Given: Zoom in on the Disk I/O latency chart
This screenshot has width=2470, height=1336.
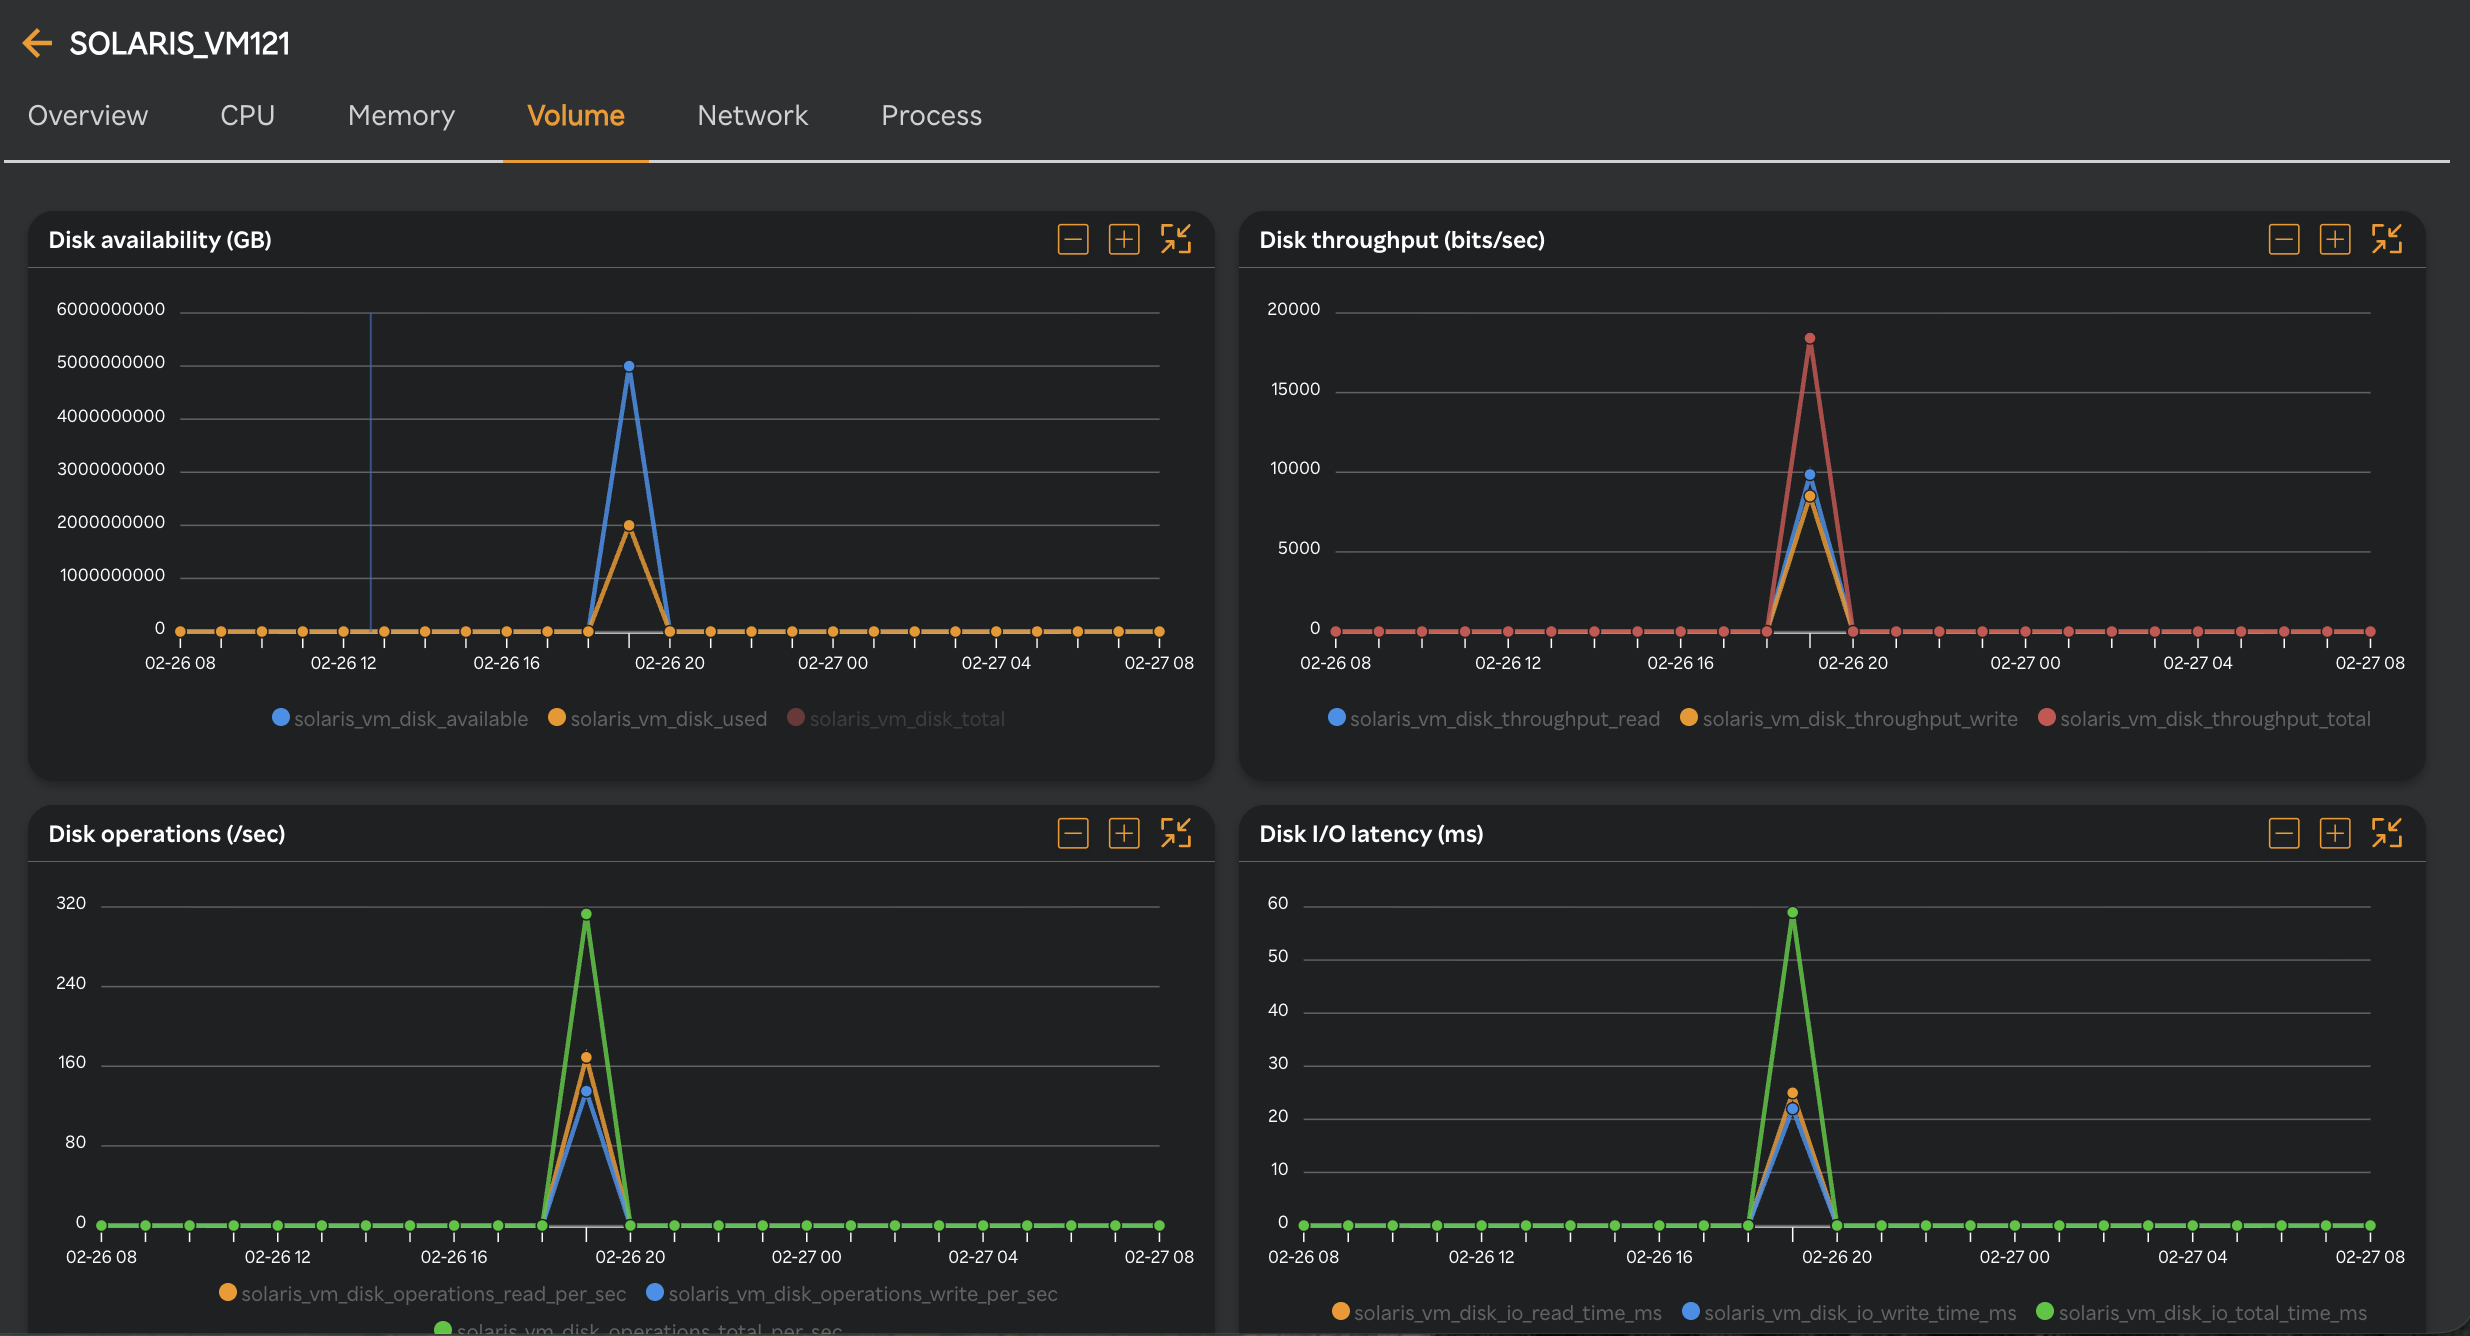Looking at the screenshot, I should (x=2335, y=833).
